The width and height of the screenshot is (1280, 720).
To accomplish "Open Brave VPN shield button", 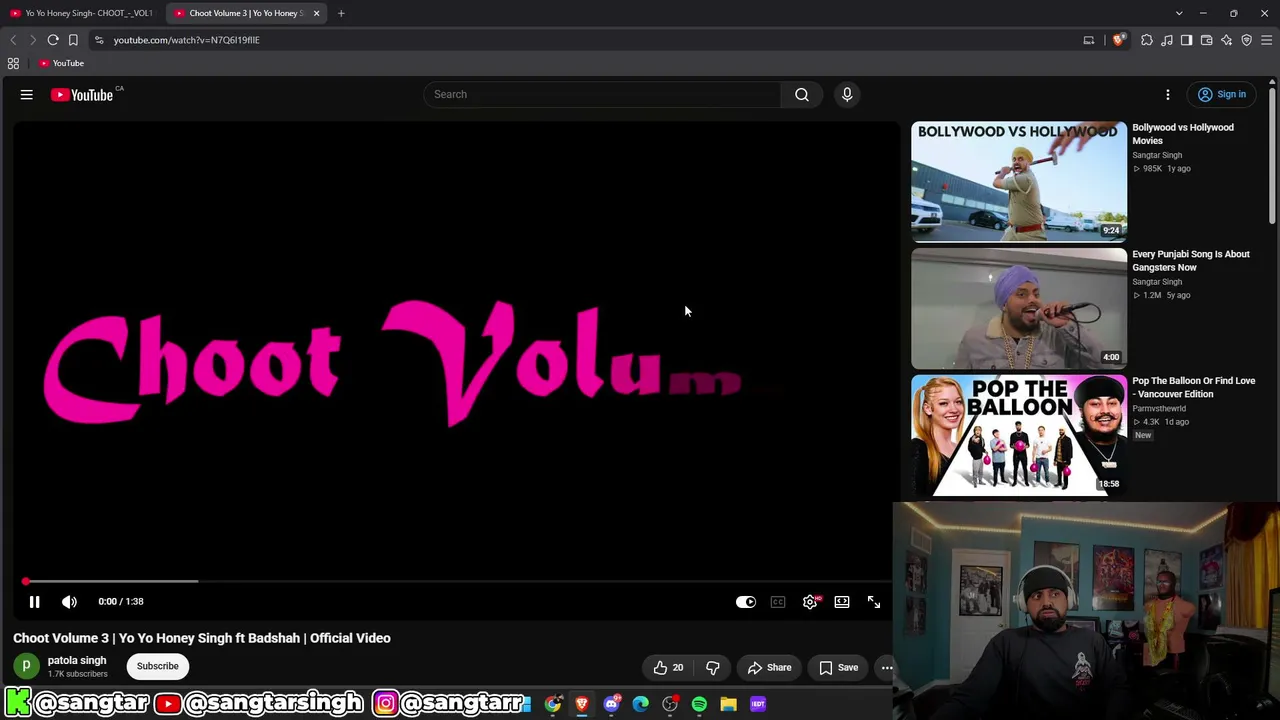I will click(1247, 40).
